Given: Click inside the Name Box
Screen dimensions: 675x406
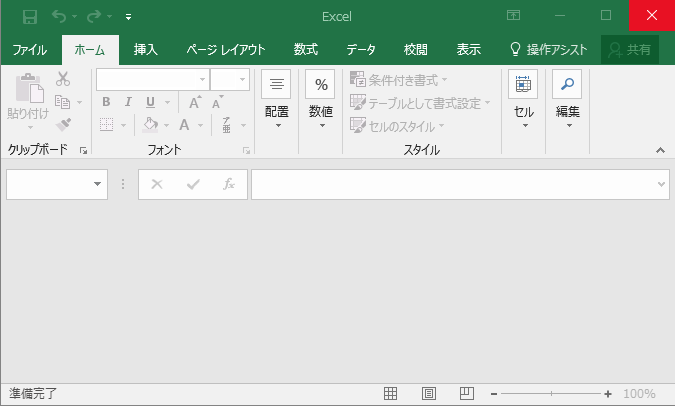Looking at the screenshot, I should point(48,184).
